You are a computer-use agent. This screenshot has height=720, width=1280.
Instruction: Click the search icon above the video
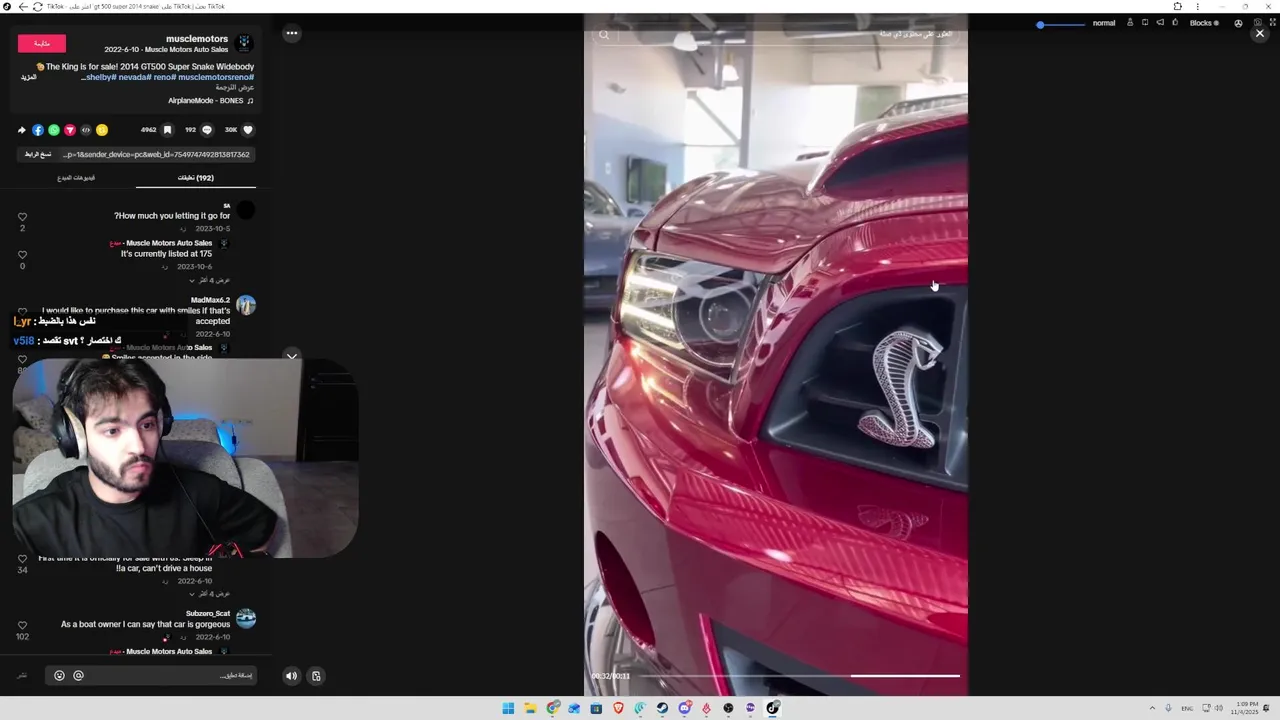pos(604,35)
